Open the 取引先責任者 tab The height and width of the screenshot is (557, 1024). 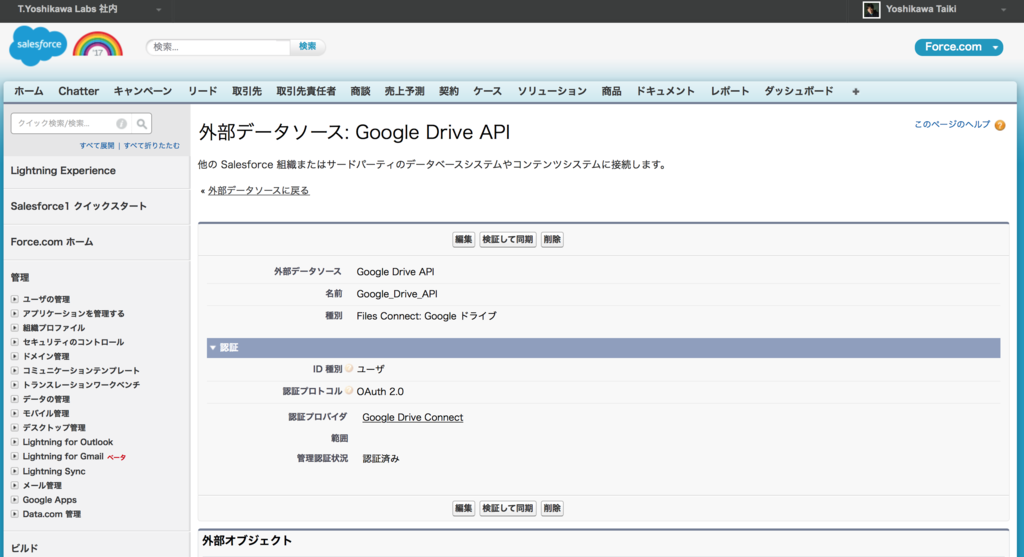306,91
